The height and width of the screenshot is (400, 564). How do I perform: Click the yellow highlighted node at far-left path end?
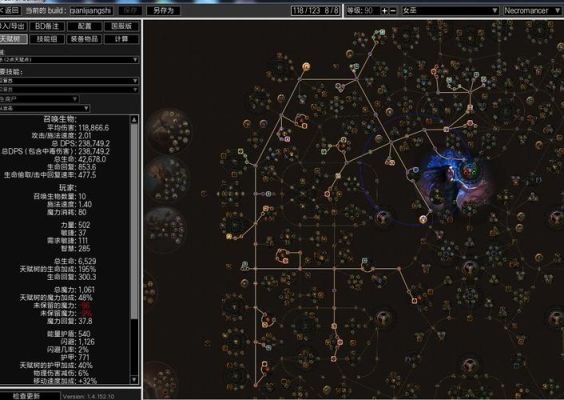pos(229,236)
